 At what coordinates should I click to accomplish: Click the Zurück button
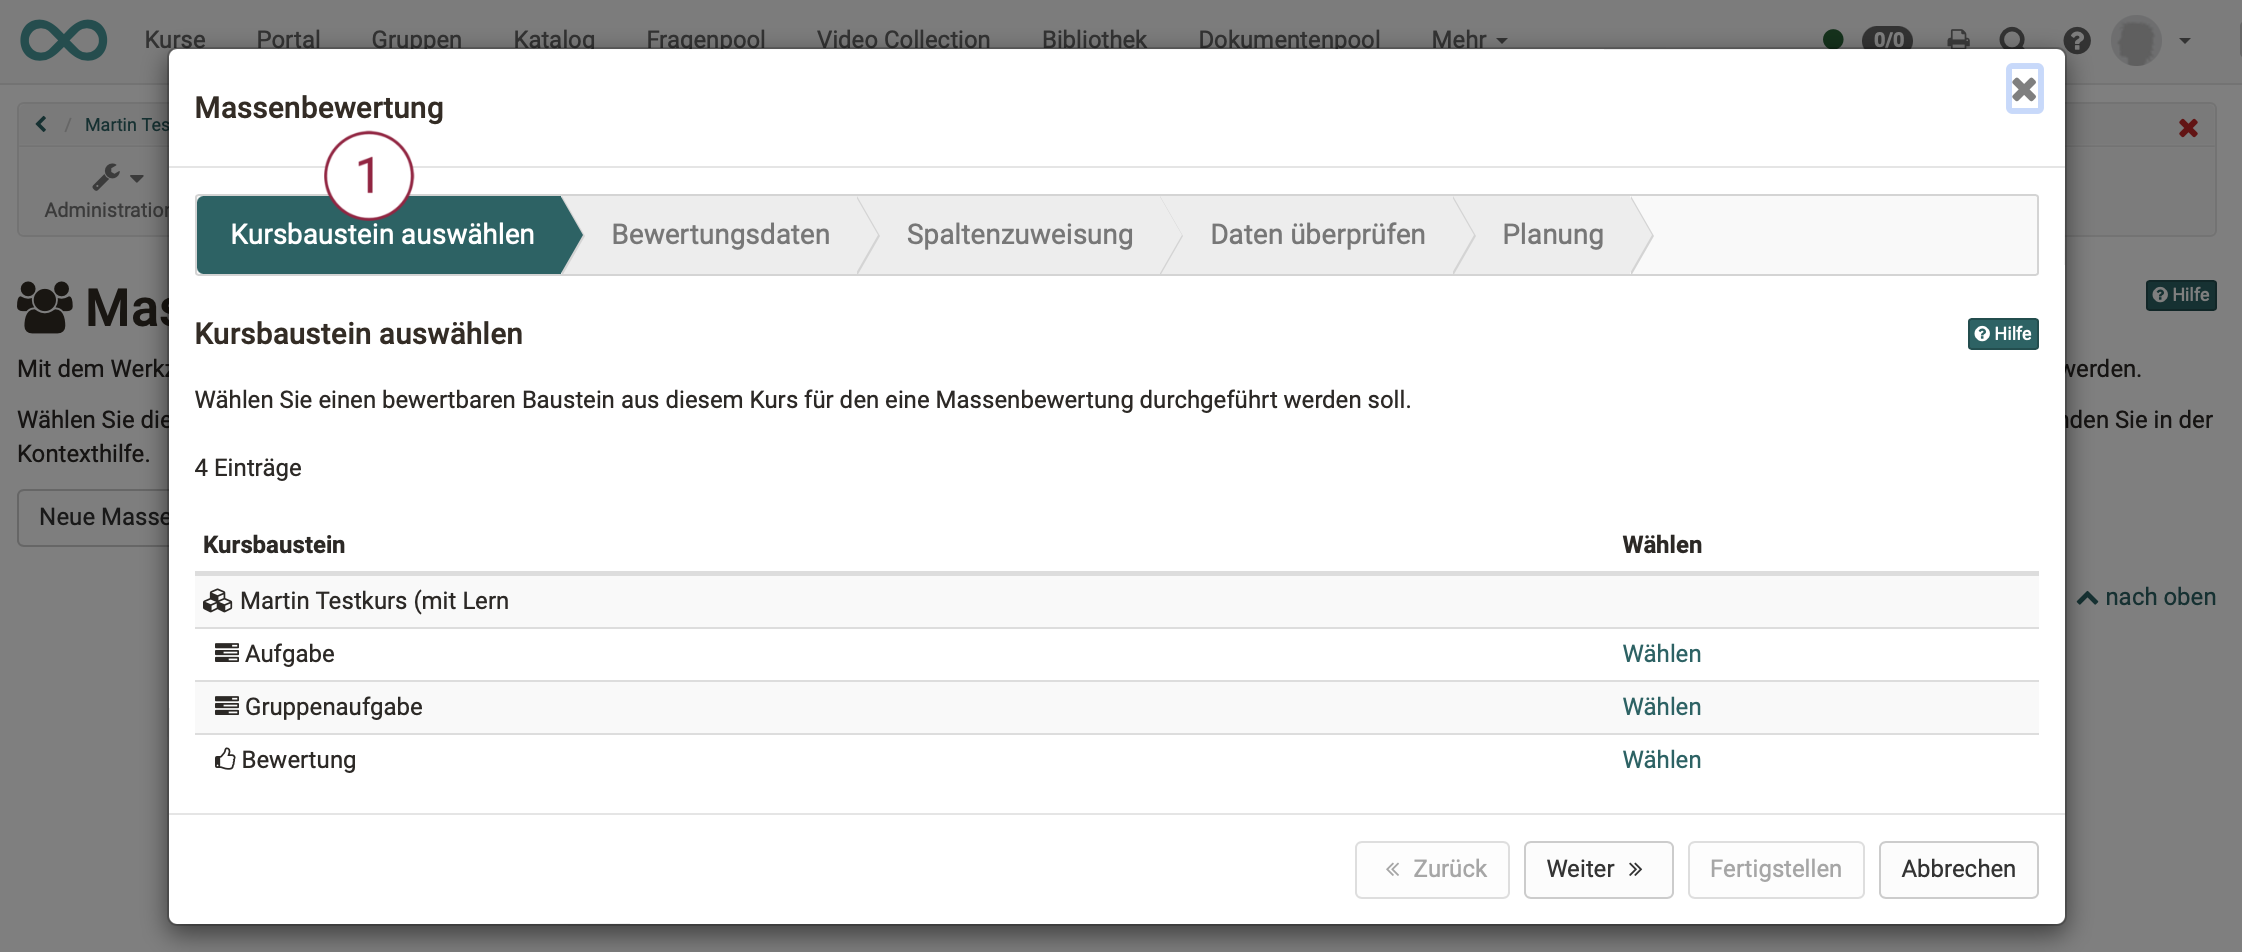[1432, 870]
